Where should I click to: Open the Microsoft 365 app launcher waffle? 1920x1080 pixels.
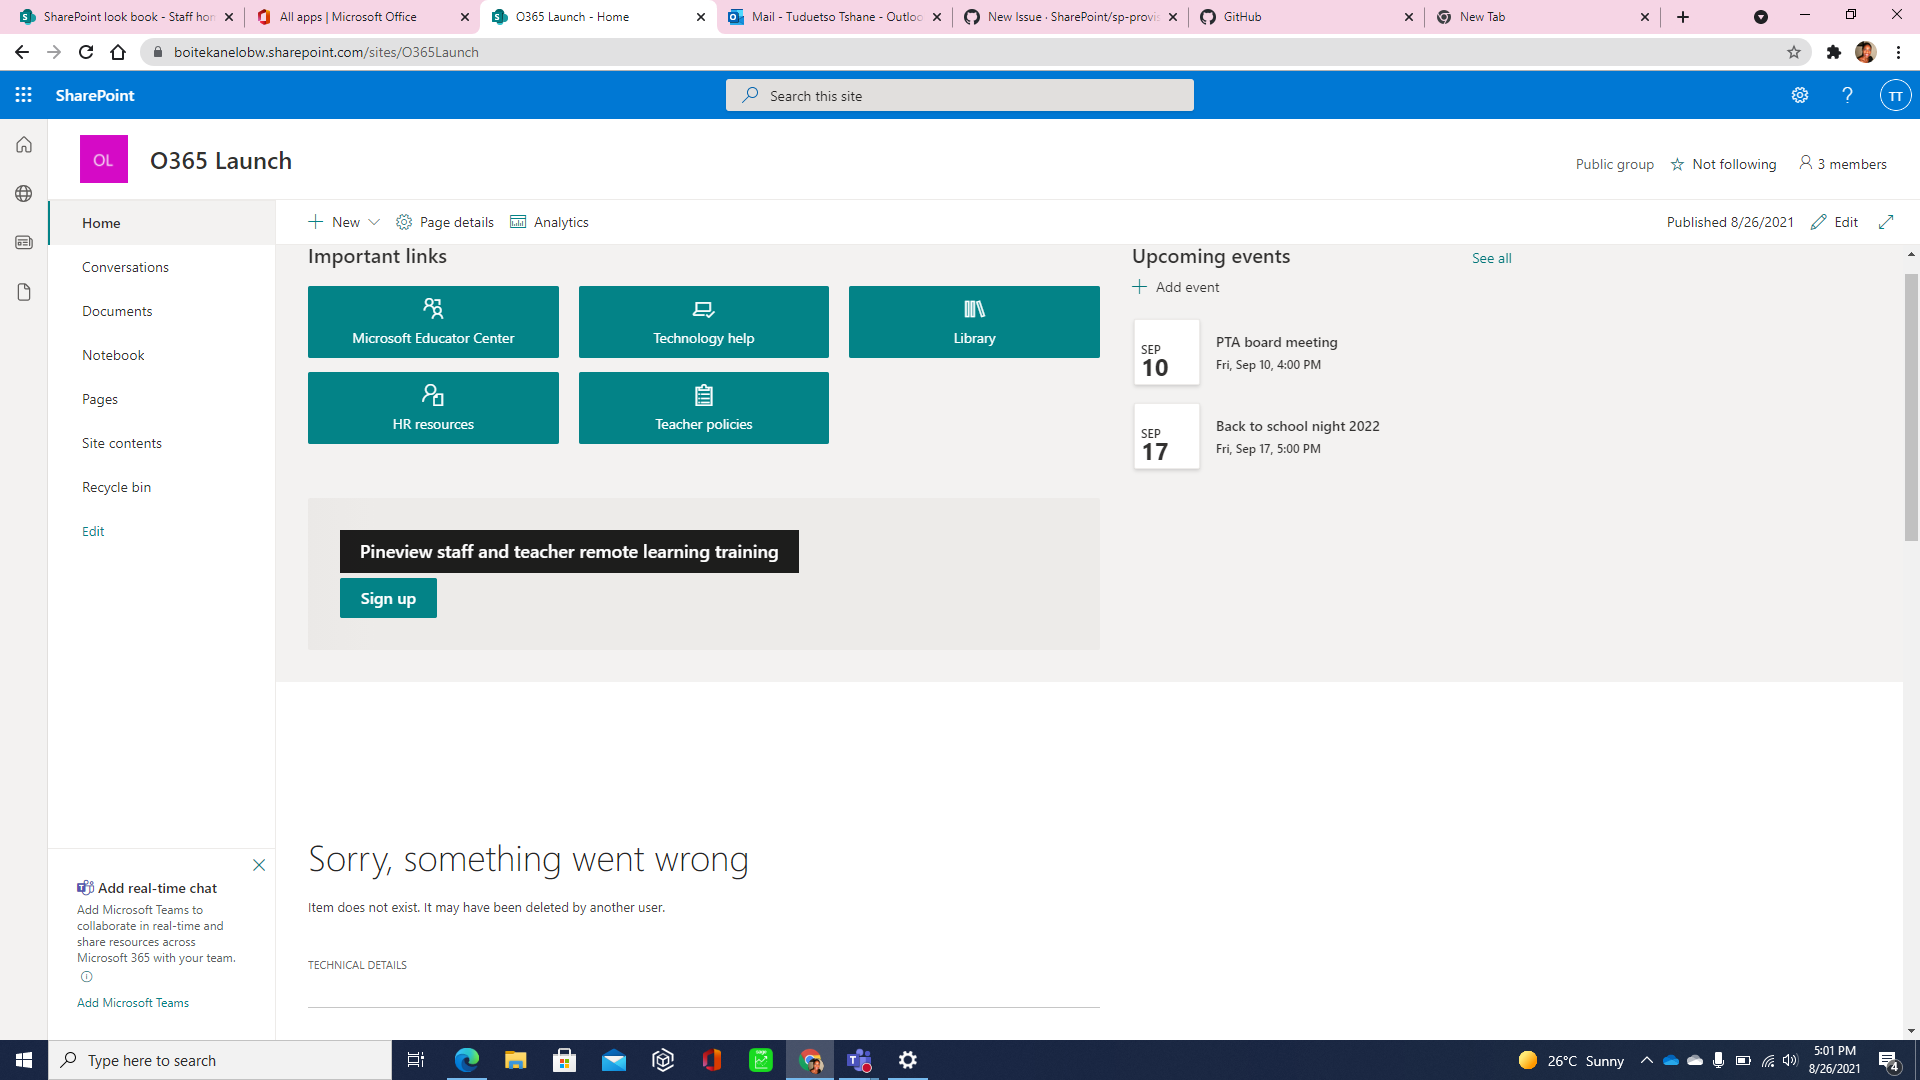[x=23, y=95]
